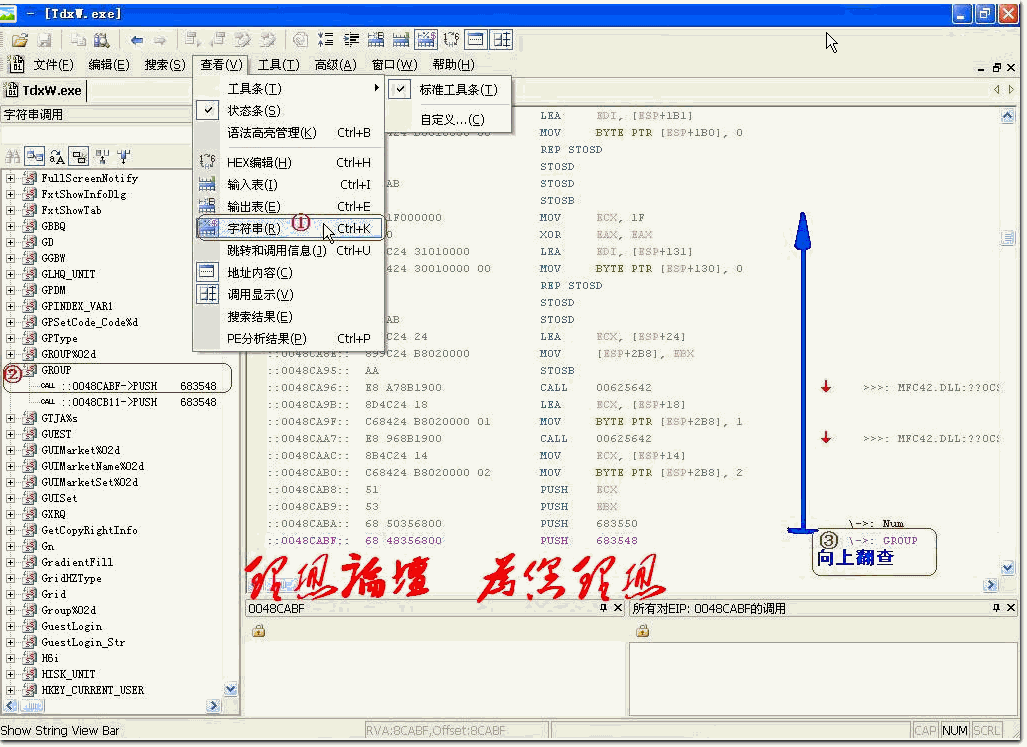Image resolution: width=1027 pixels, height=747 pixels.
Task: Click the string tree scroll down arrow
Action: click(x=231, y=689)
